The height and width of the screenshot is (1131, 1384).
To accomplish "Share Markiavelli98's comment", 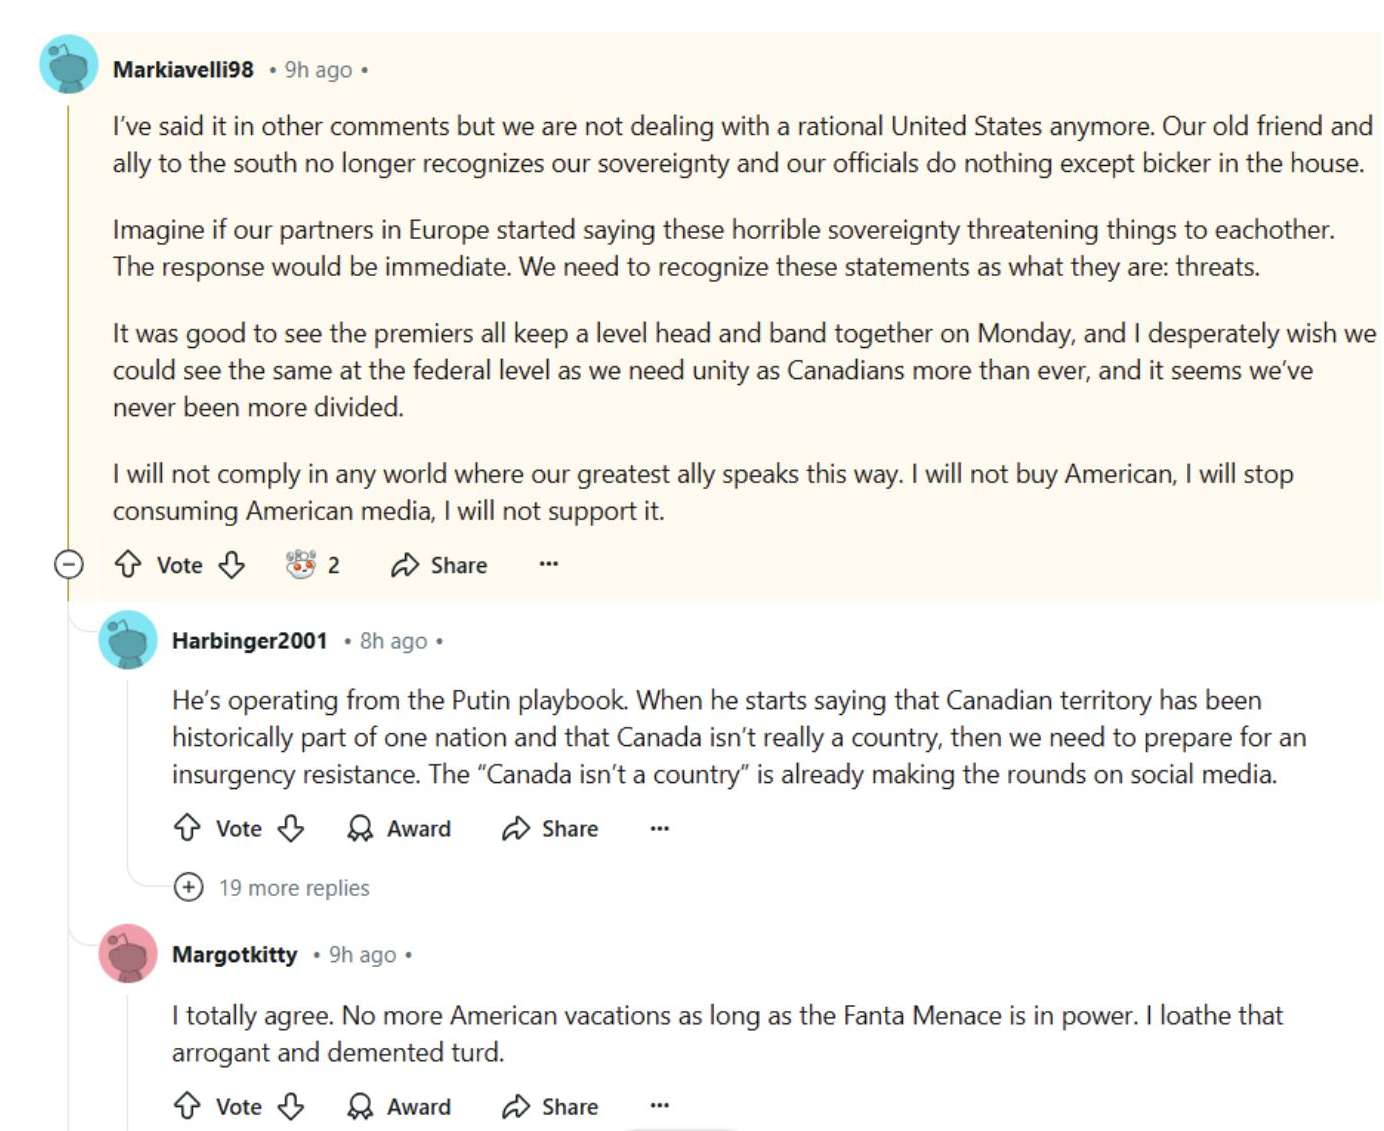I will click(439, 565).
